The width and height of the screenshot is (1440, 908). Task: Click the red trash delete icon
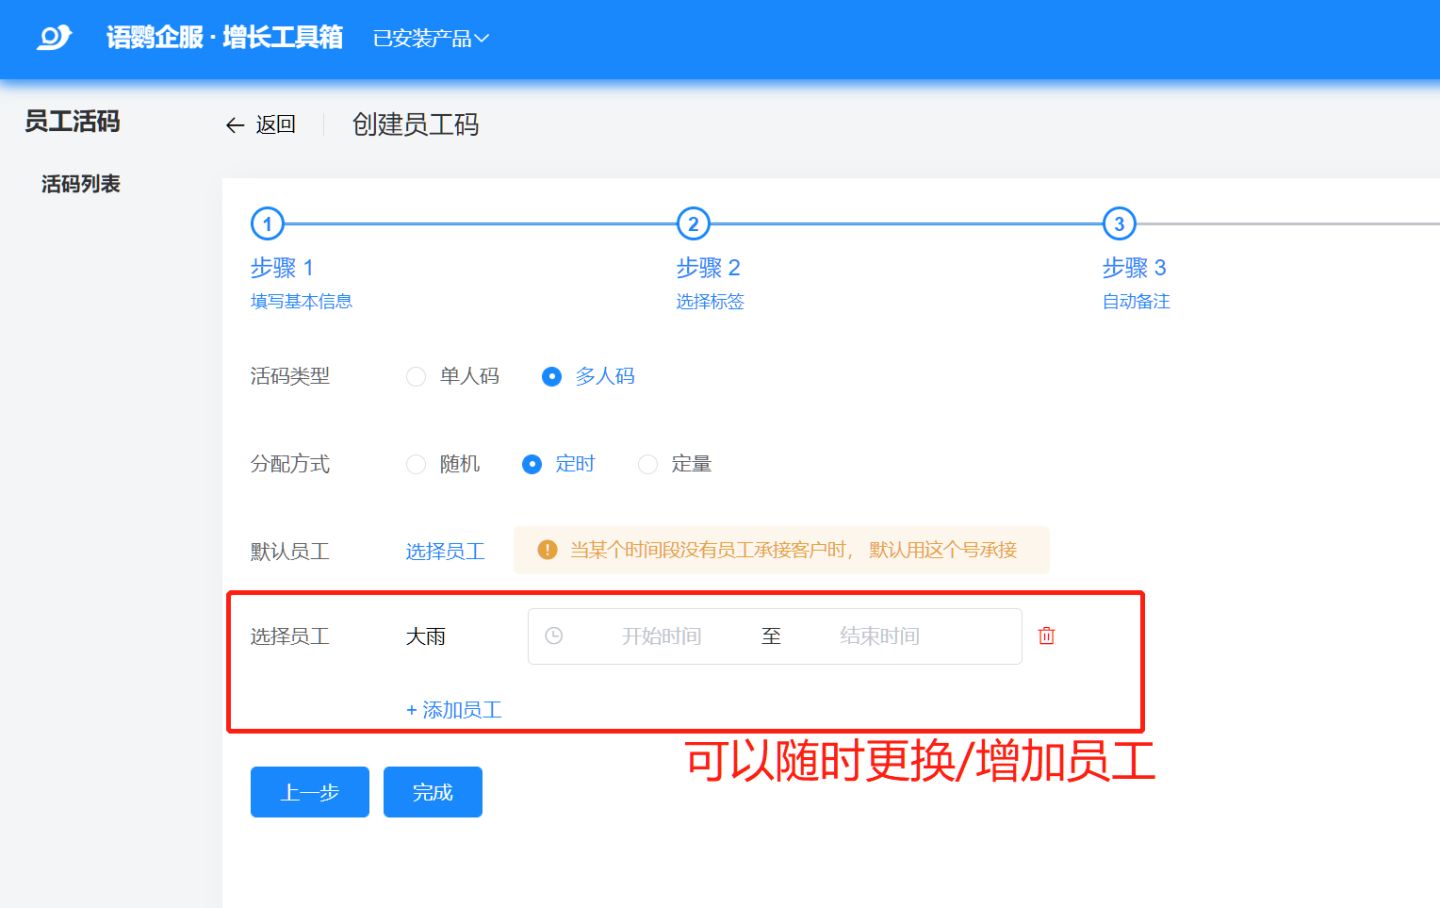[1046, 636]
